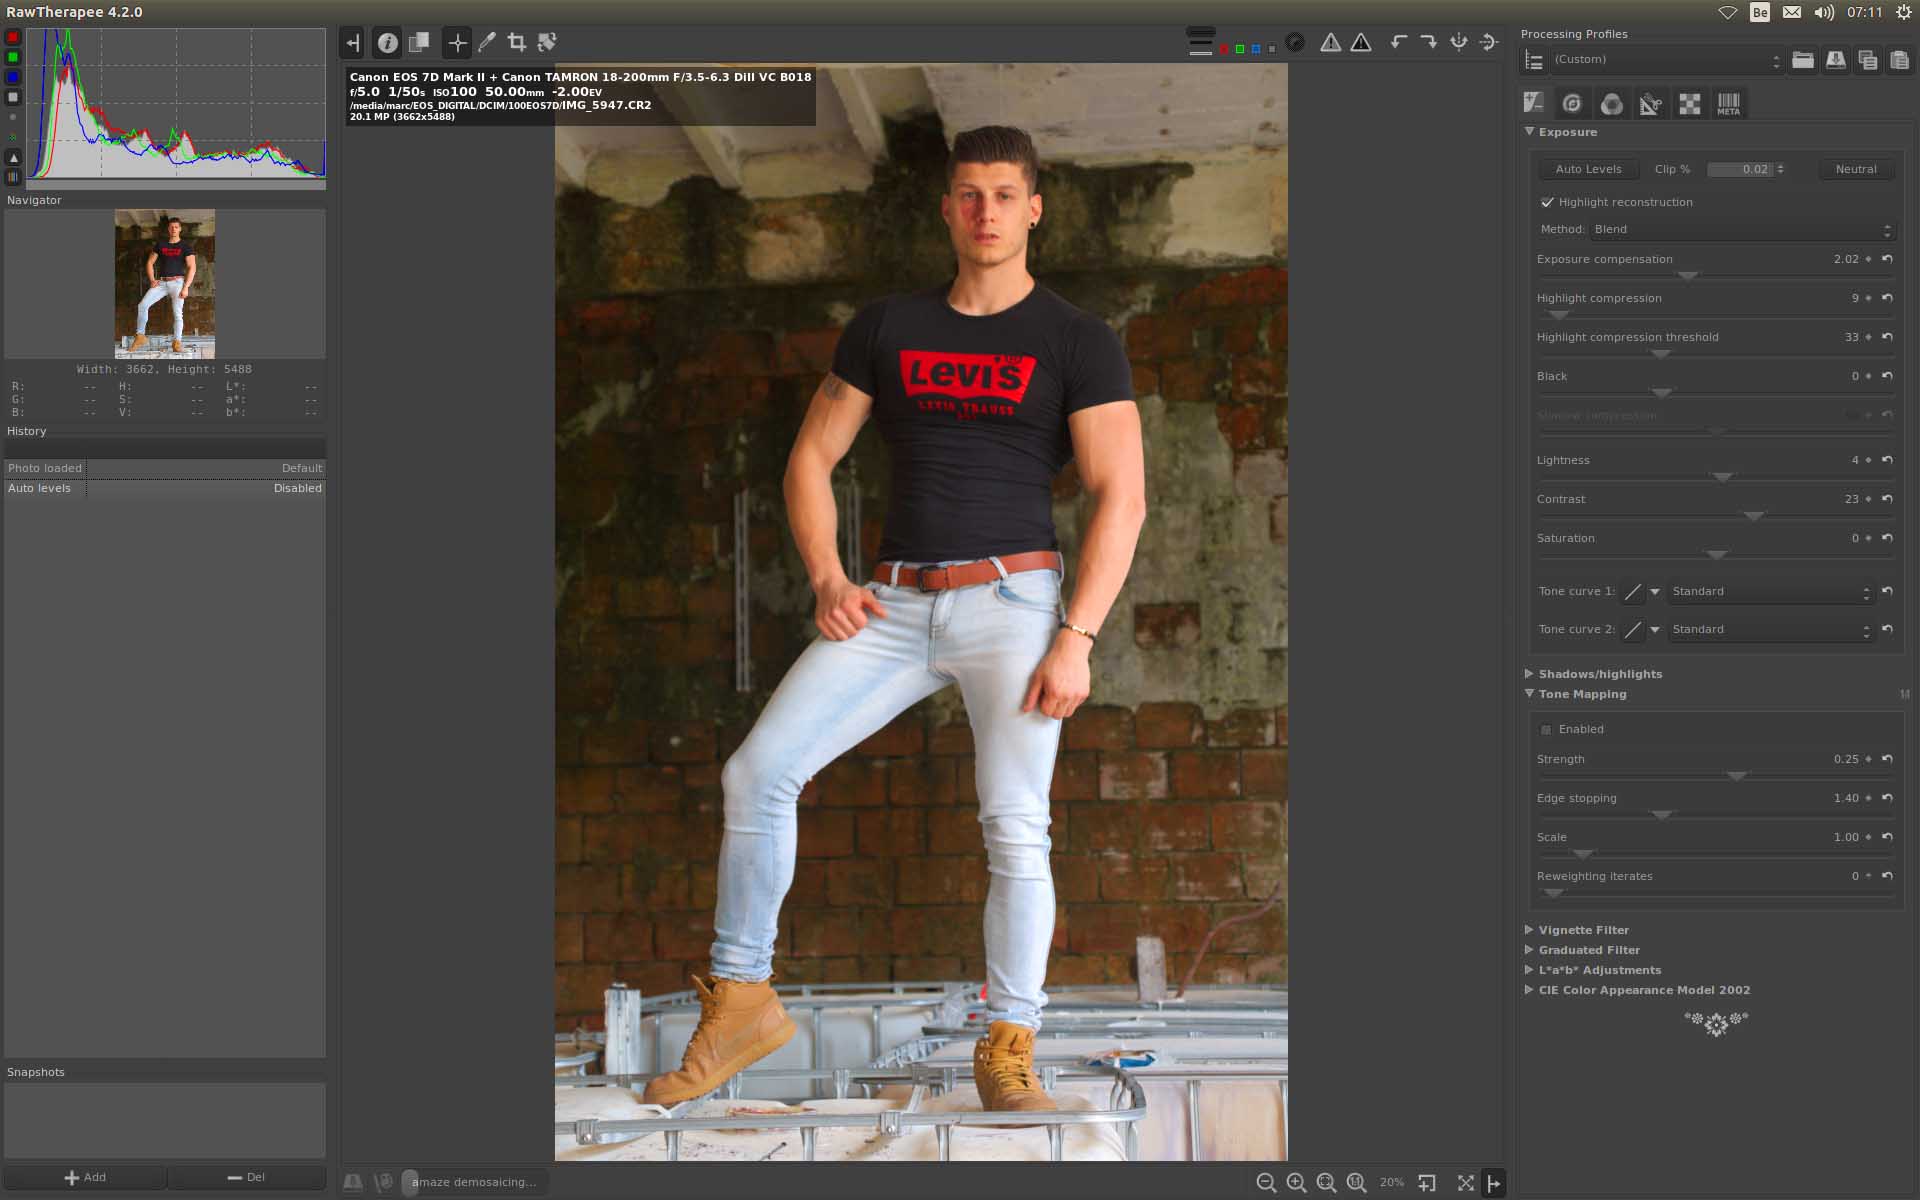This screenshot has width=1920, height=1200.
Task: Enable Tone Mapping checkbox
Action: tap(1547, 730)
